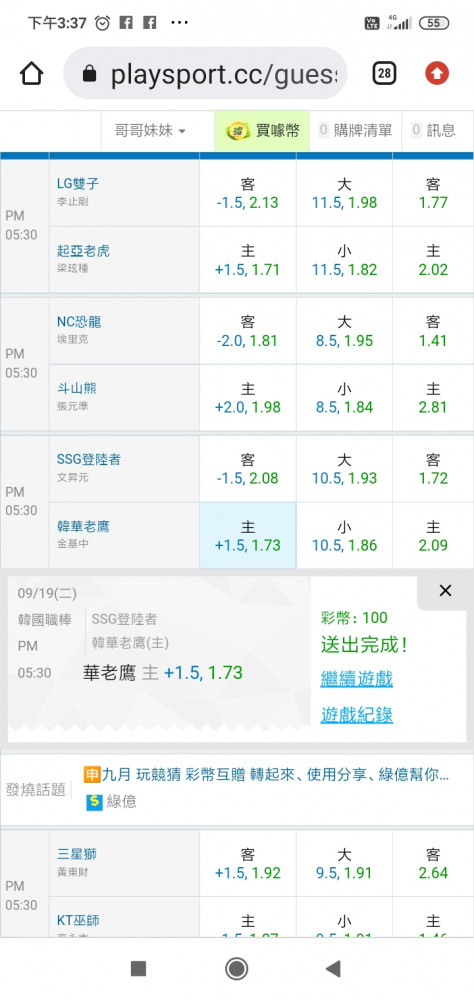
Task: Tap the red upload arrow icon
Action: tap(437, 74)
